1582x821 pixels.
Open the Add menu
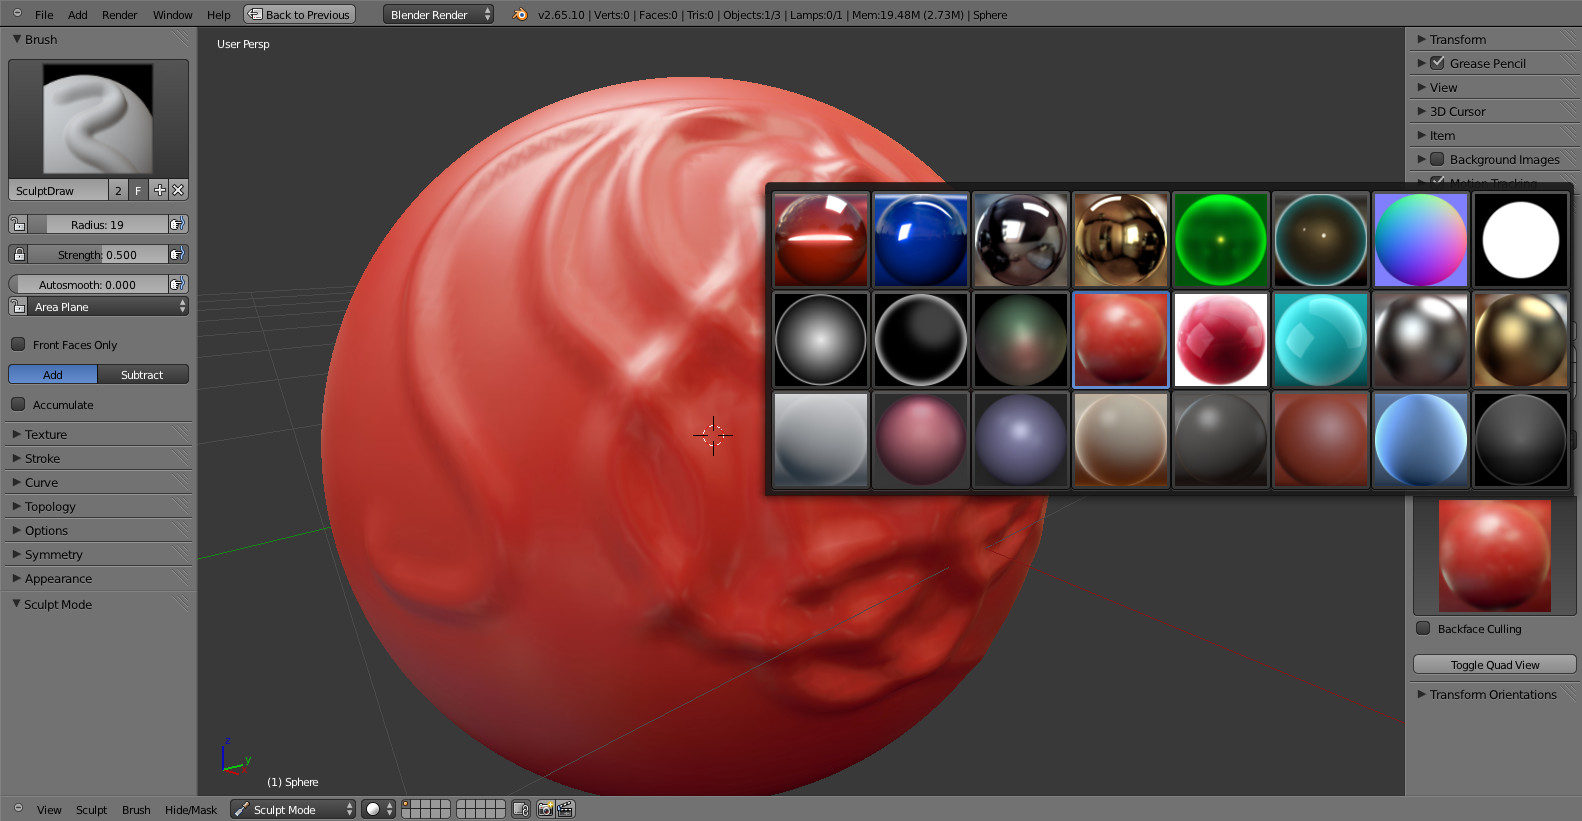point(78,14)
